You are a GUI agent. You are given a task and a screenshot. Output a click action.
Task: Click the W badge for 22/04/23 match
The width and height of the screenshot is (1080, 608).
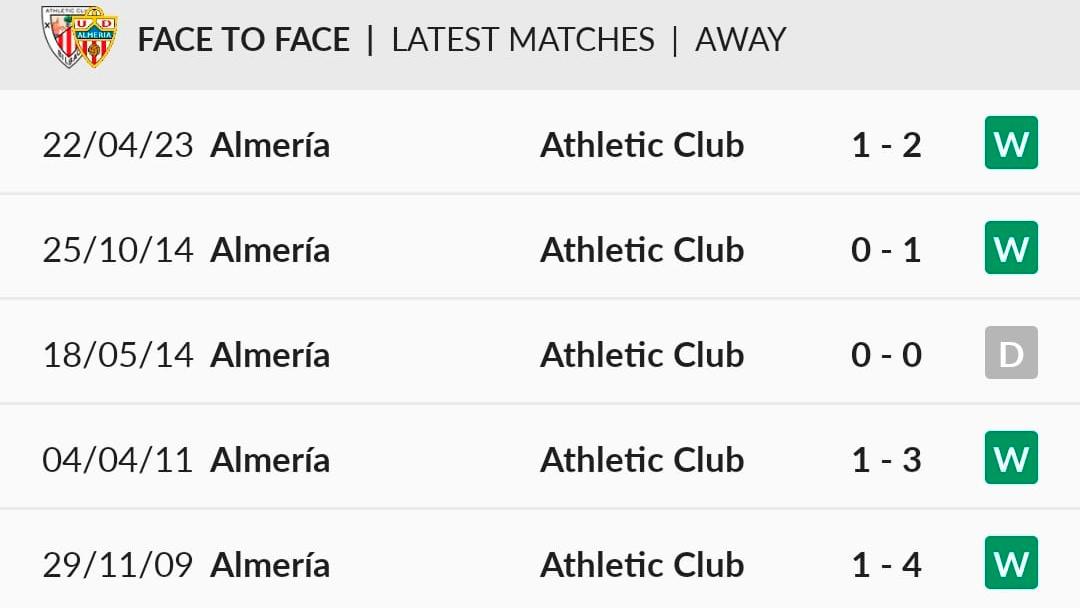pos(1011,143)
